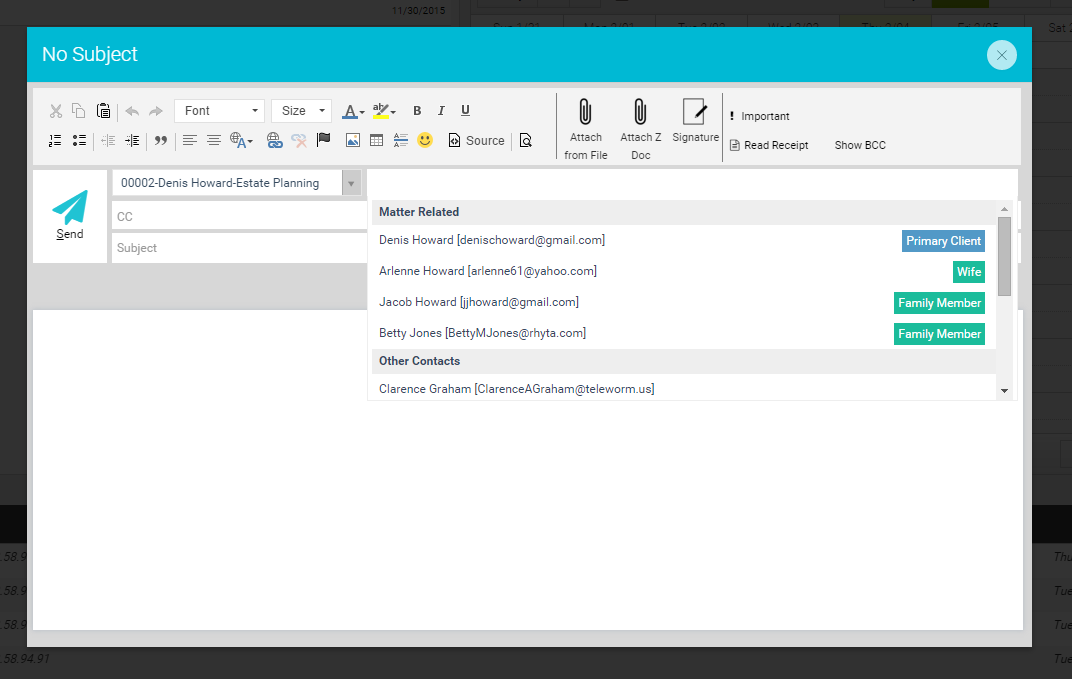Click the recipient To field
Image resolution: width=1072 pixels, height=679 pixels.
(692, 184)
